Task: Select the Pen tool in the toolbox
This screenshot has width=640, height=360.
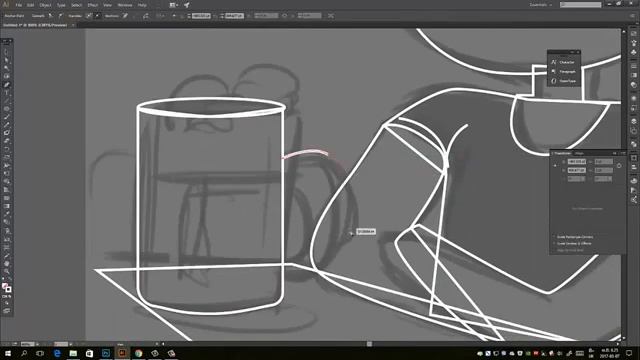Action: coord(7,85)
